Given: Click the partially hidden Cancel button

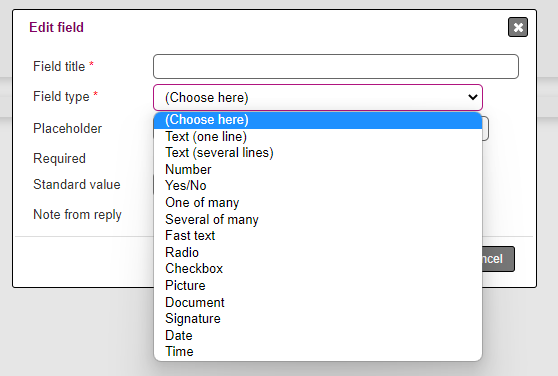Looking at the screenshot, I should 498,259.
